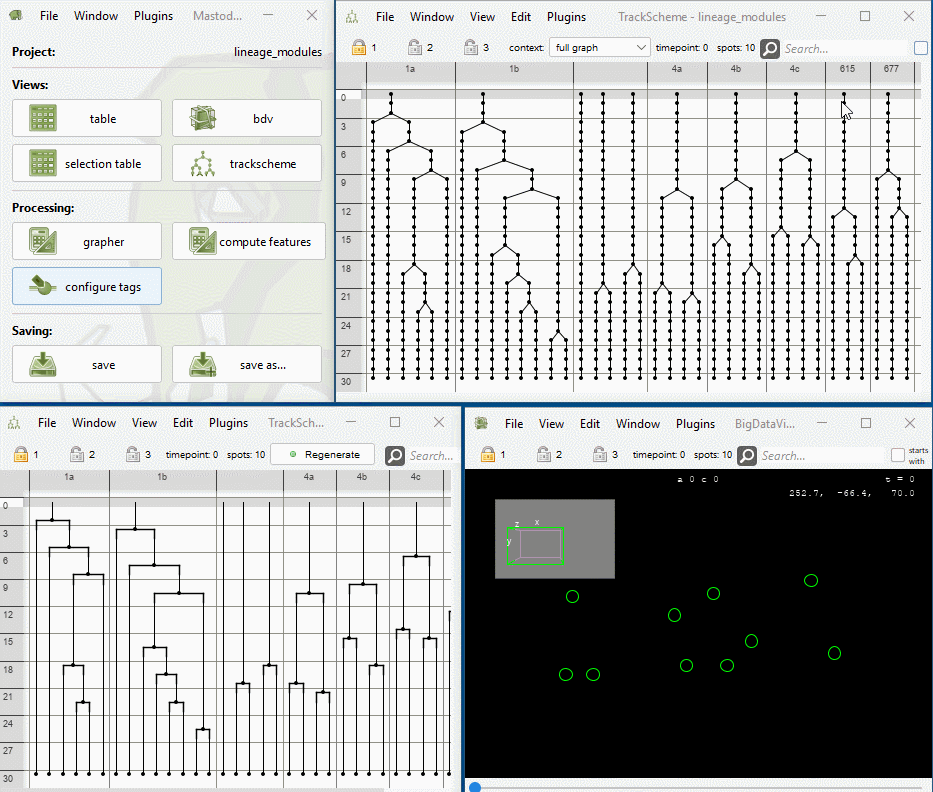Open File menu in Mastodon launcher window
The height and width of the screenshot is (792, 933).
point(49,15)
